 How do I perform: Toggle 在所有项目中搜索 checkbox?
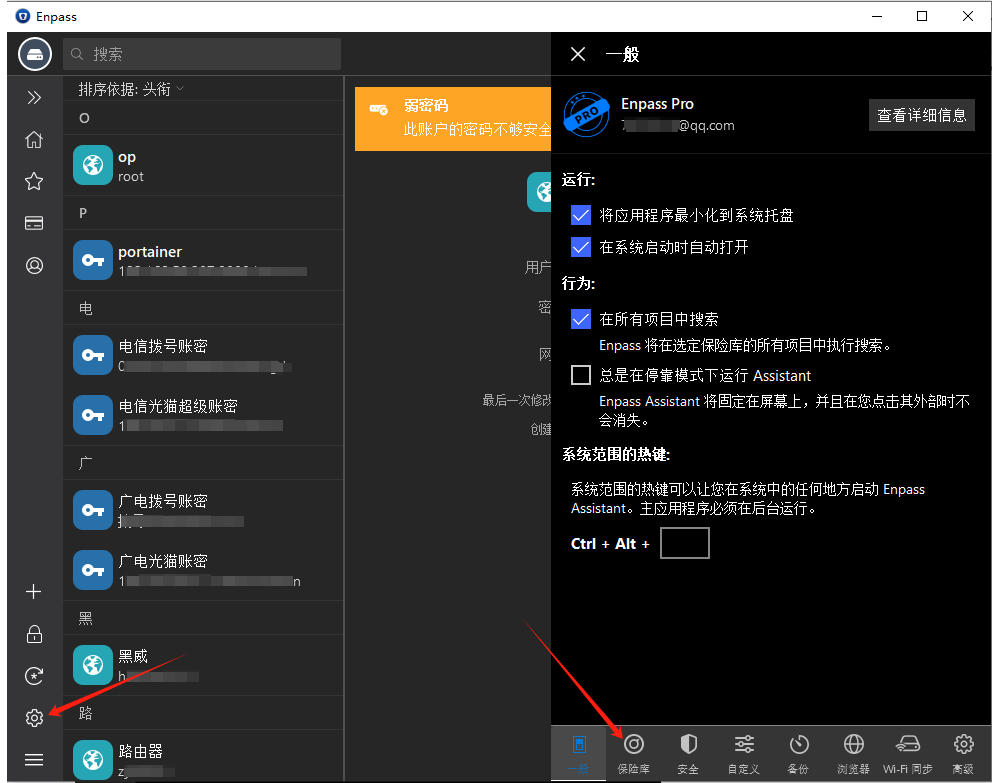pyautogui.click(x=581, y=319)
